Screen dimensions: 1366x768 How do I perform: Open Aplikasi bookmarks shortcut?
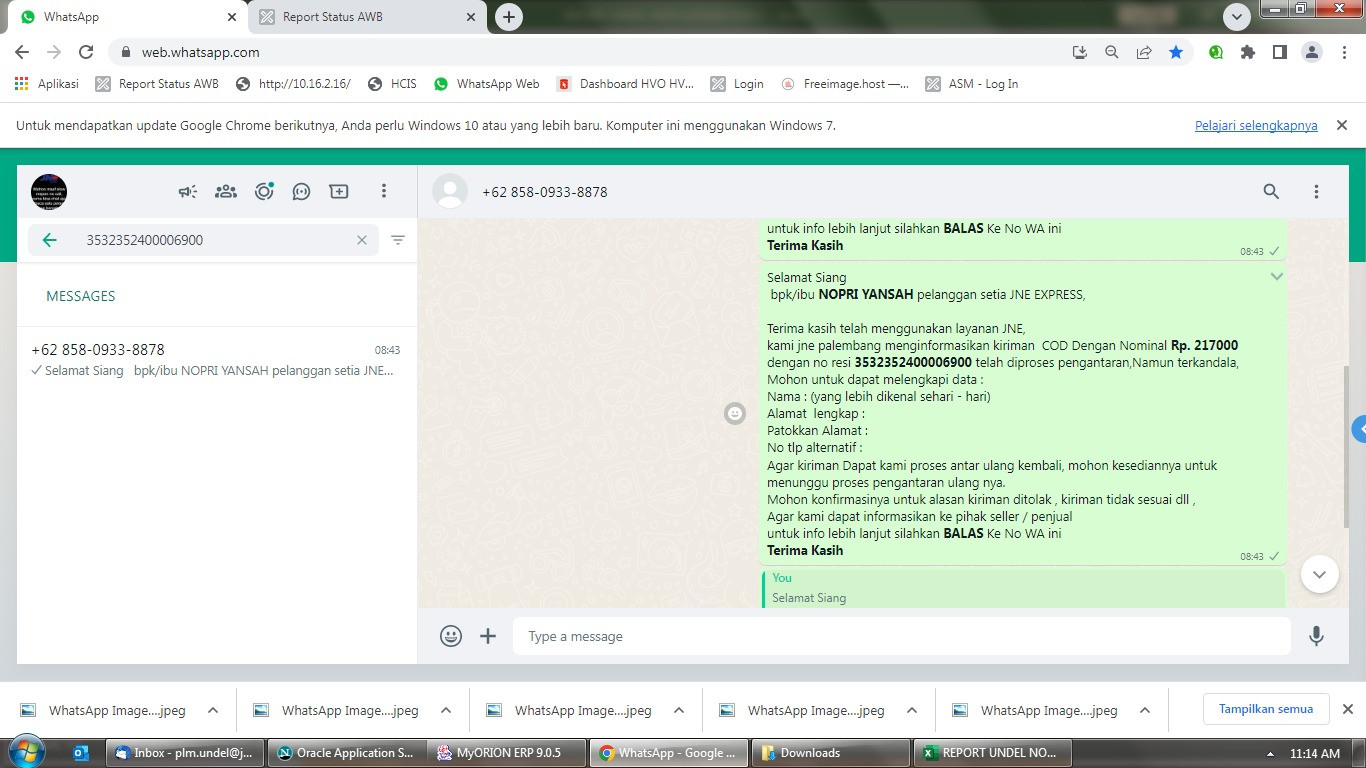coord(47,84)
